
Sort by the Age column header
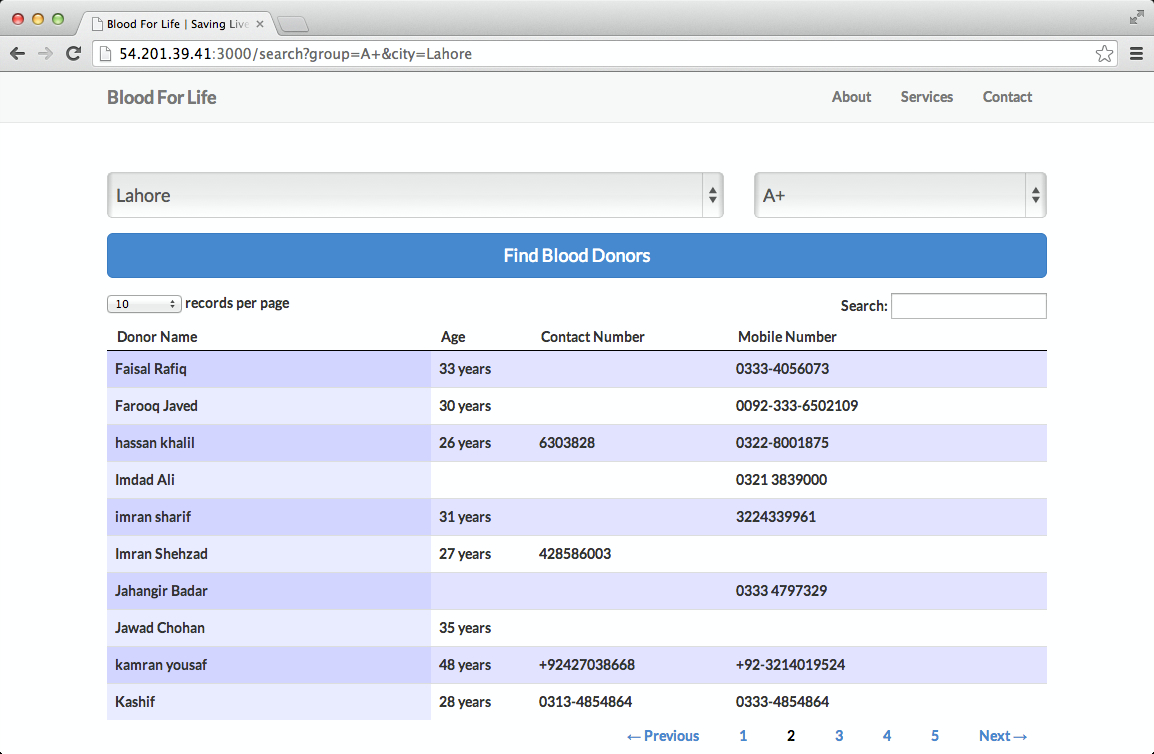coord(453,337)
